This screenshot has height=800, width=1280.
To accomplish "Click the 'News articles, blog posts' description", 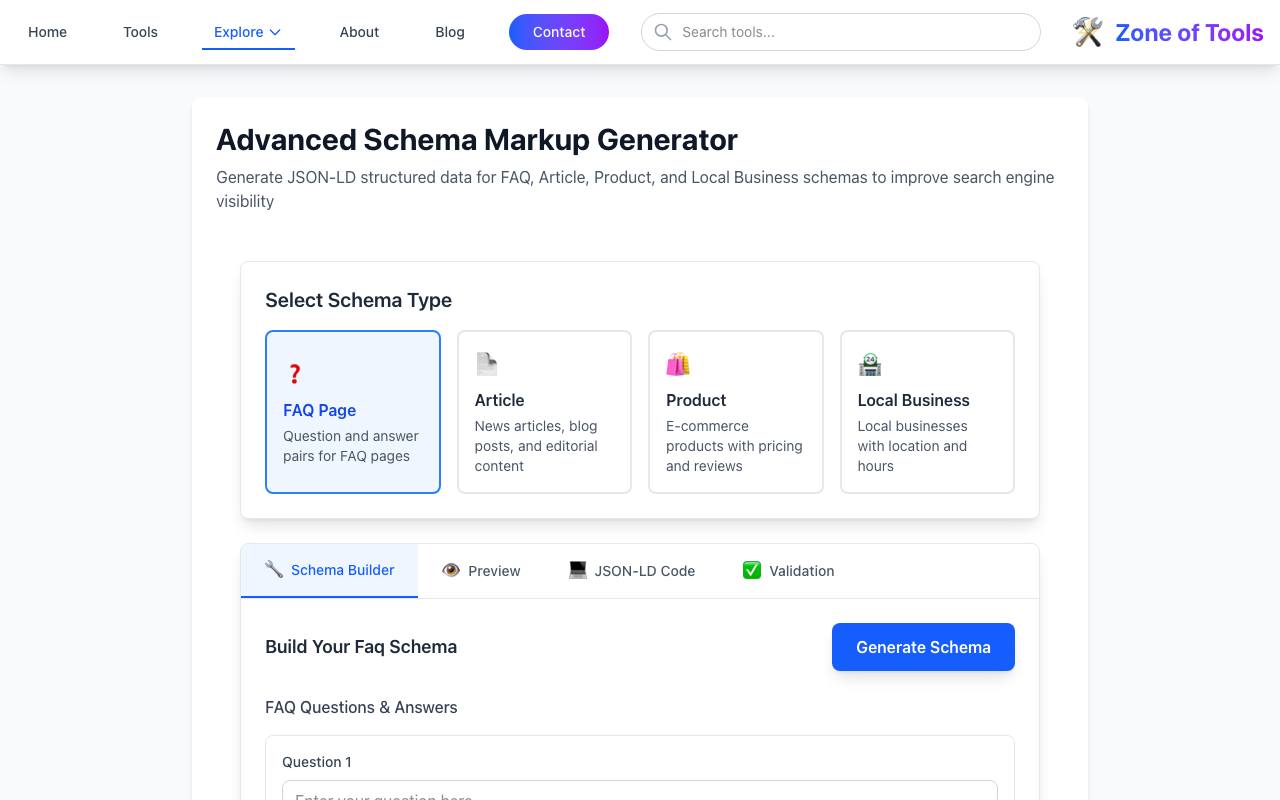I will coord(536,446).
